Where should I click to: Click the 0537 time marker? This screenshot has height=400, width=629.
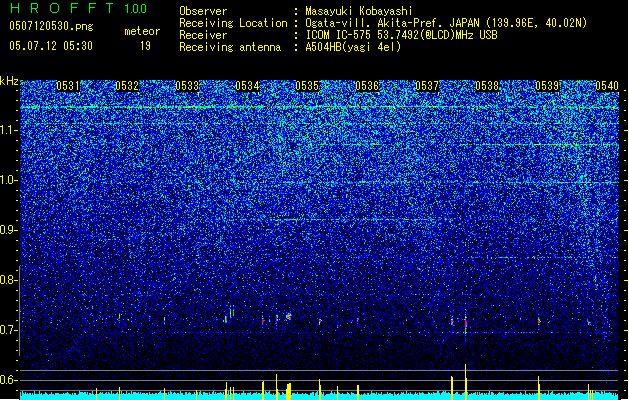[x=427, y=86]
